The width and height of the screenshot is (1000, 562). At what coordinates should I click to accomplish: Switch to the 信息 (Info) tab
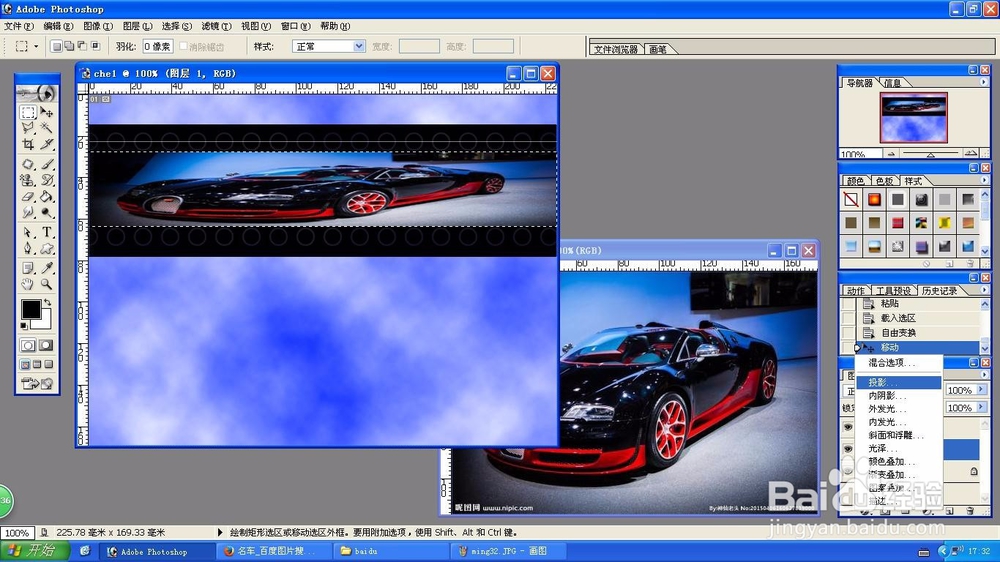pos(893,83)
